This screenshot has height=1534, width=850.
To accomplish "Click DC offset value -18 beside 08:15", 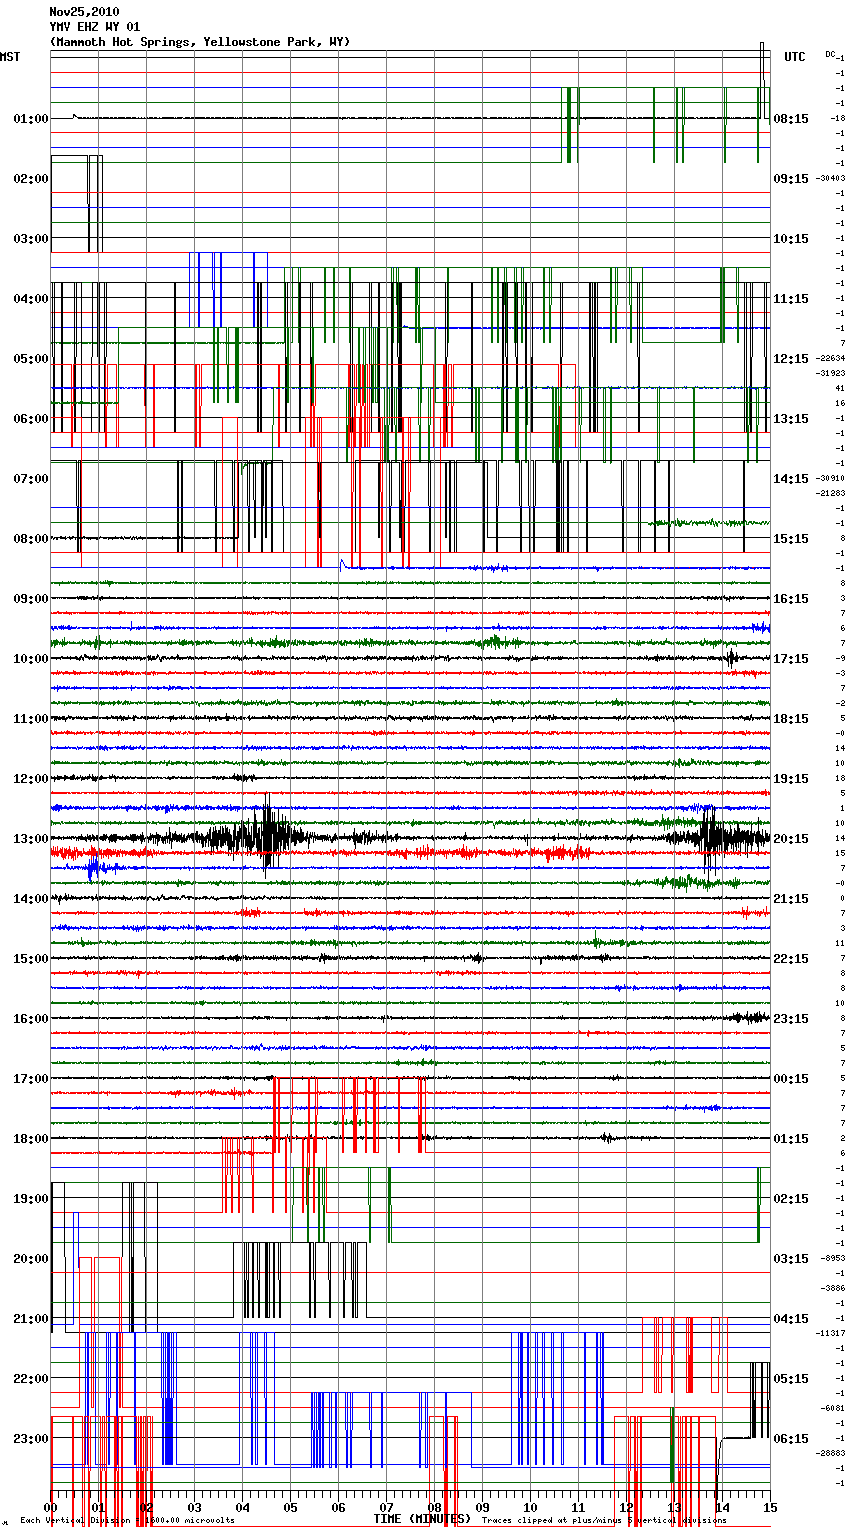I will click(x=839, y=118).
